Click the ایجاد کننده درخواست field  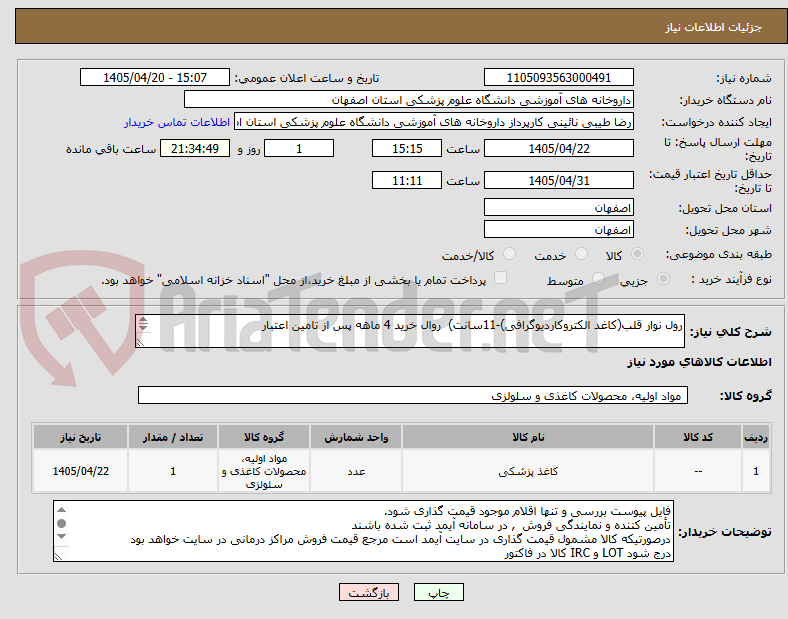click(x=434, y=122)
